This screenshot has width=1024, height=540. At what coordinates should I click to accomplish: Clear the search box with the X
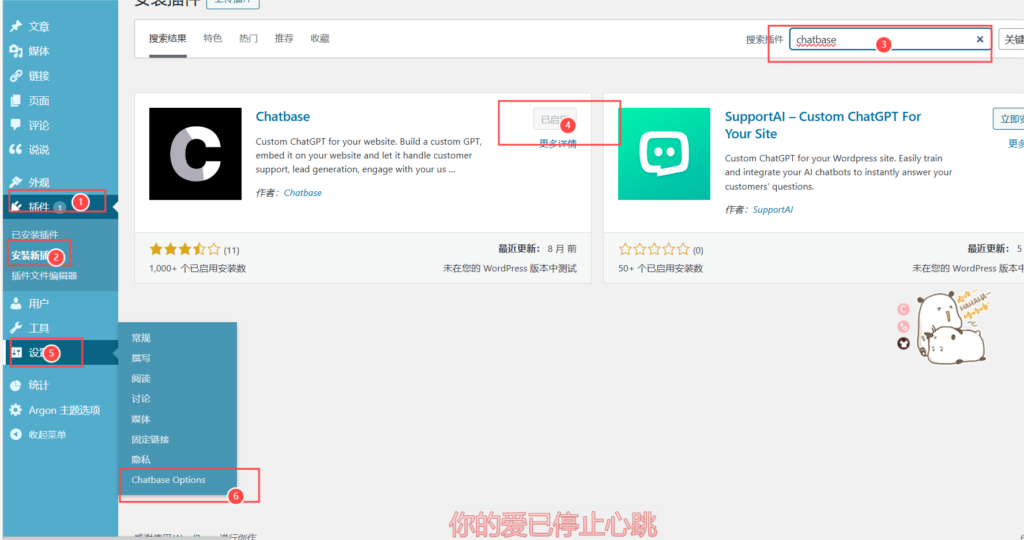coord(980,40)
